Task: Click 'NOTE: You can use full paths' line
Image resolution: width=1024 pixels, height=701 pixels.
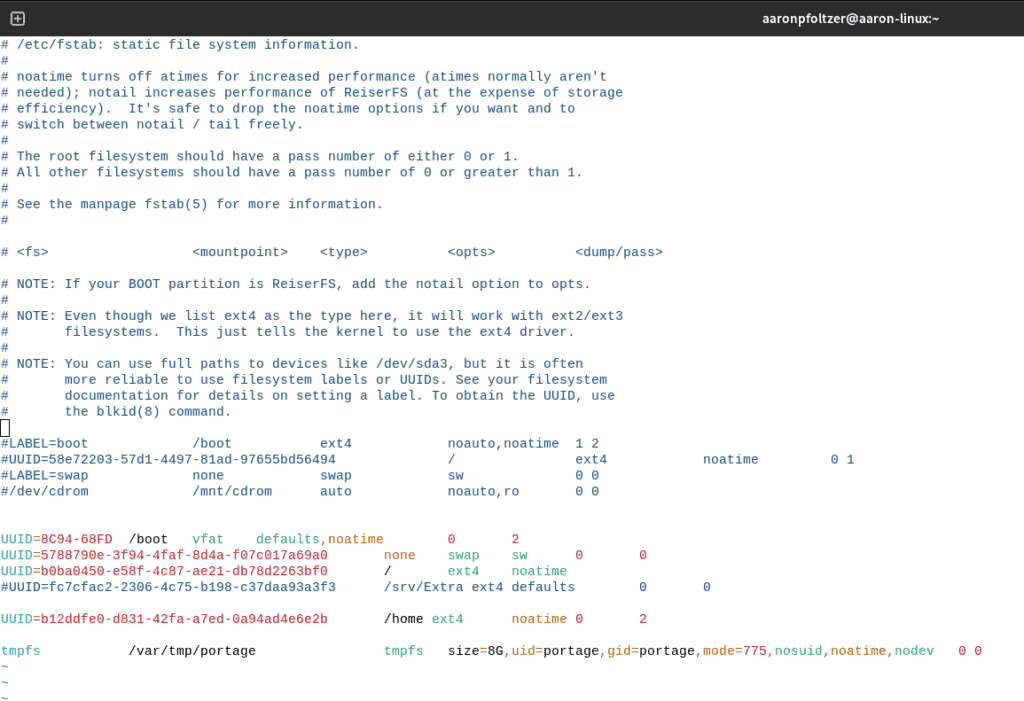Action: coord(292,364)
